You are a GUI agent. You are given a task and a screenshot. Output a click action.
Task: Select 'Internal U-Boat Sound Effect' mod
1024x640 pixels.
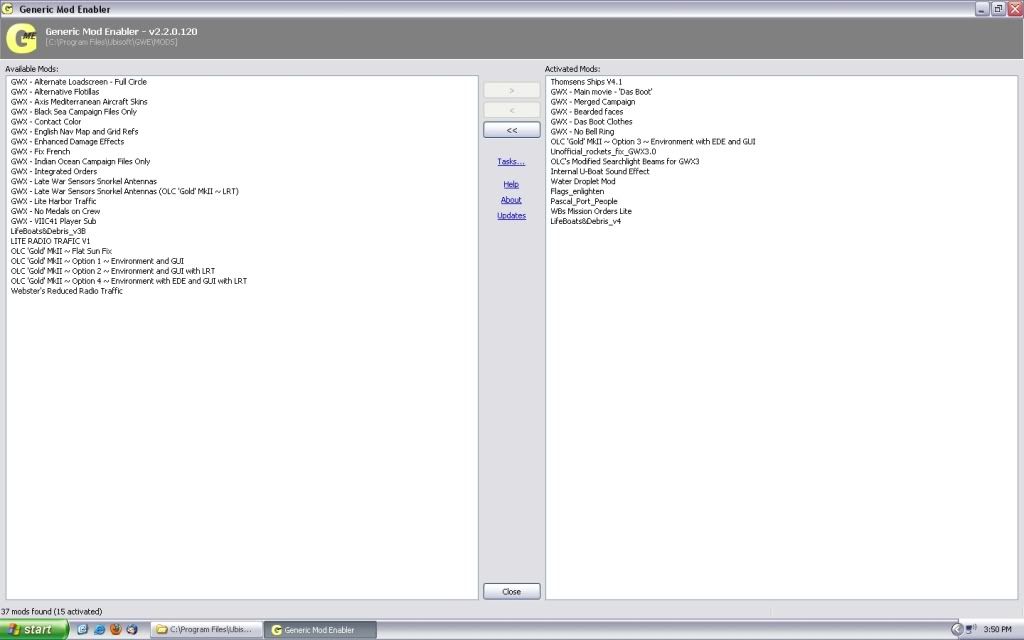(600, 171)
